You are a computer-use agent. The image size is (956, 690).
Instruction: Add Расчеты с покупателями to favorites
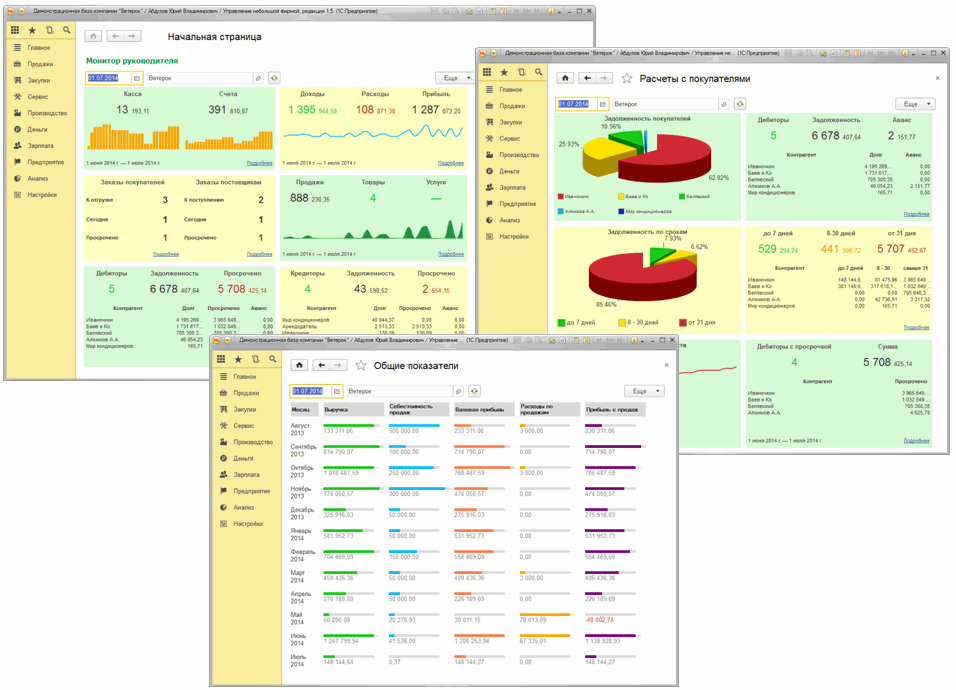pos(626,78)
